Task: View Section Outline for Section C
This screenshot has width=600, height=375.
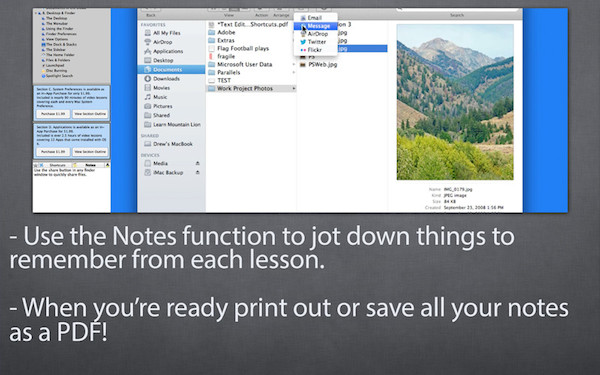Action: pos(90,114)
